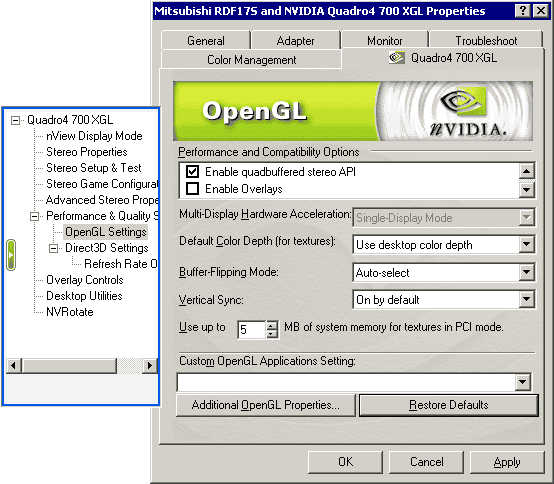
Task: Open Additional OpenGL Properties
Action: 266,405
